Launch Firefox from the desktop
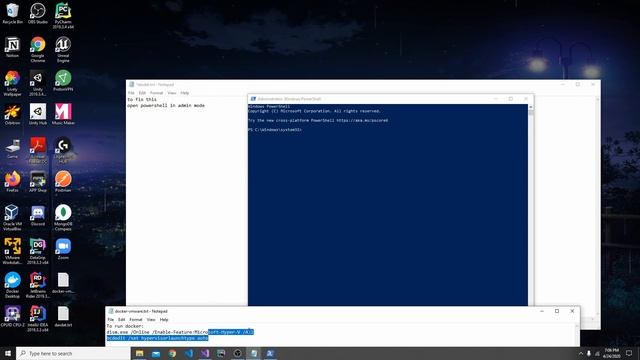The width and height of the screenshot is (640, 360). click(x=12, y=182)
